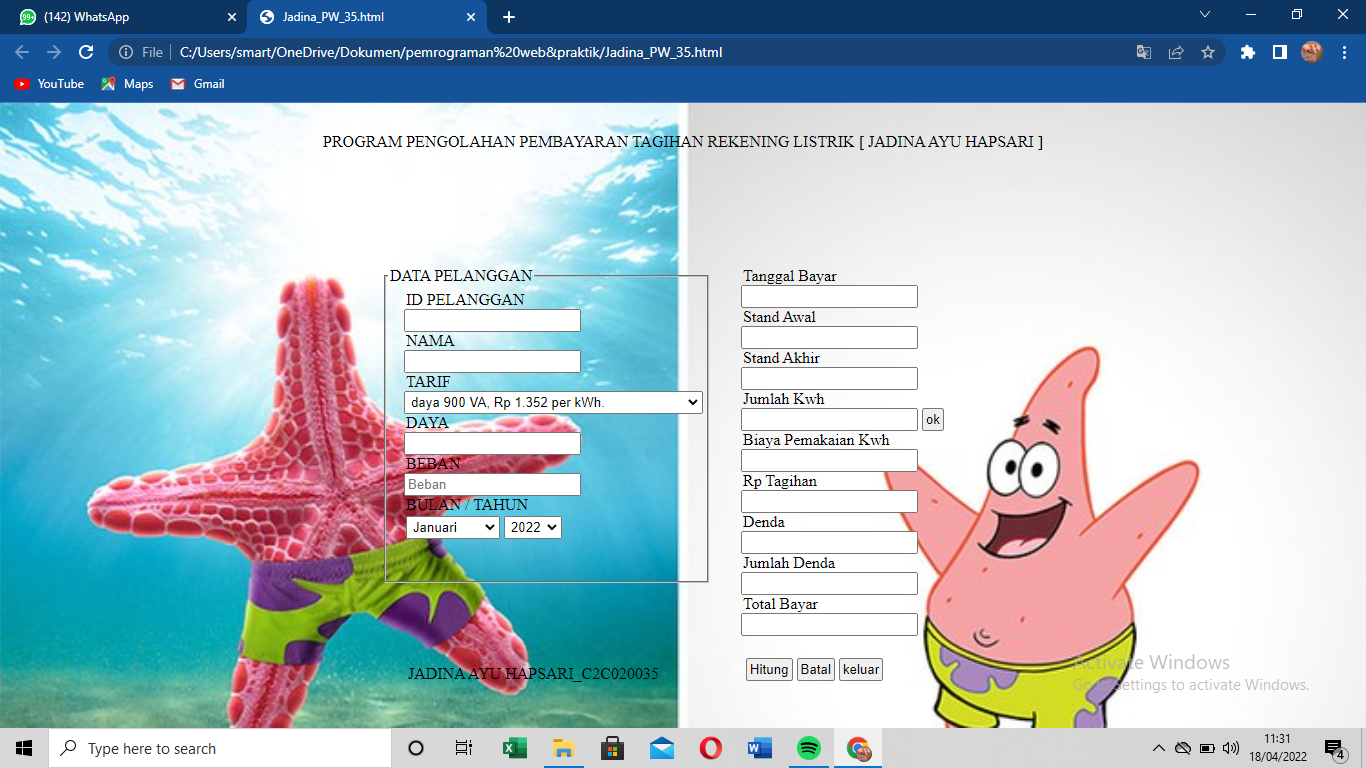Open the browser extensions puzzle icon
Viewport: 1366px width, 768px height.
point(1247,52)
